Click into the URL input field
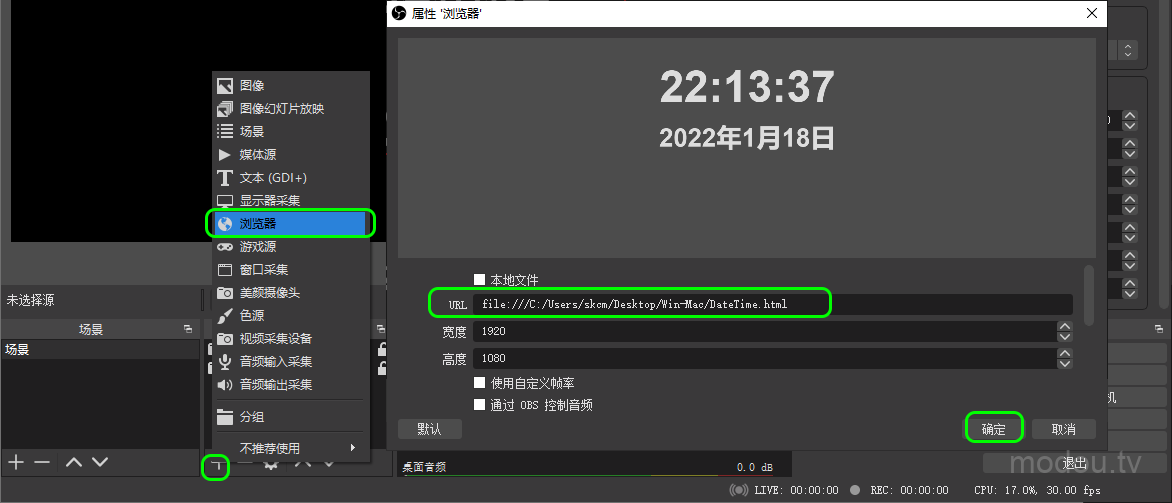The height and width of the screenshot is (503, 1172). [x=770, y=304]
